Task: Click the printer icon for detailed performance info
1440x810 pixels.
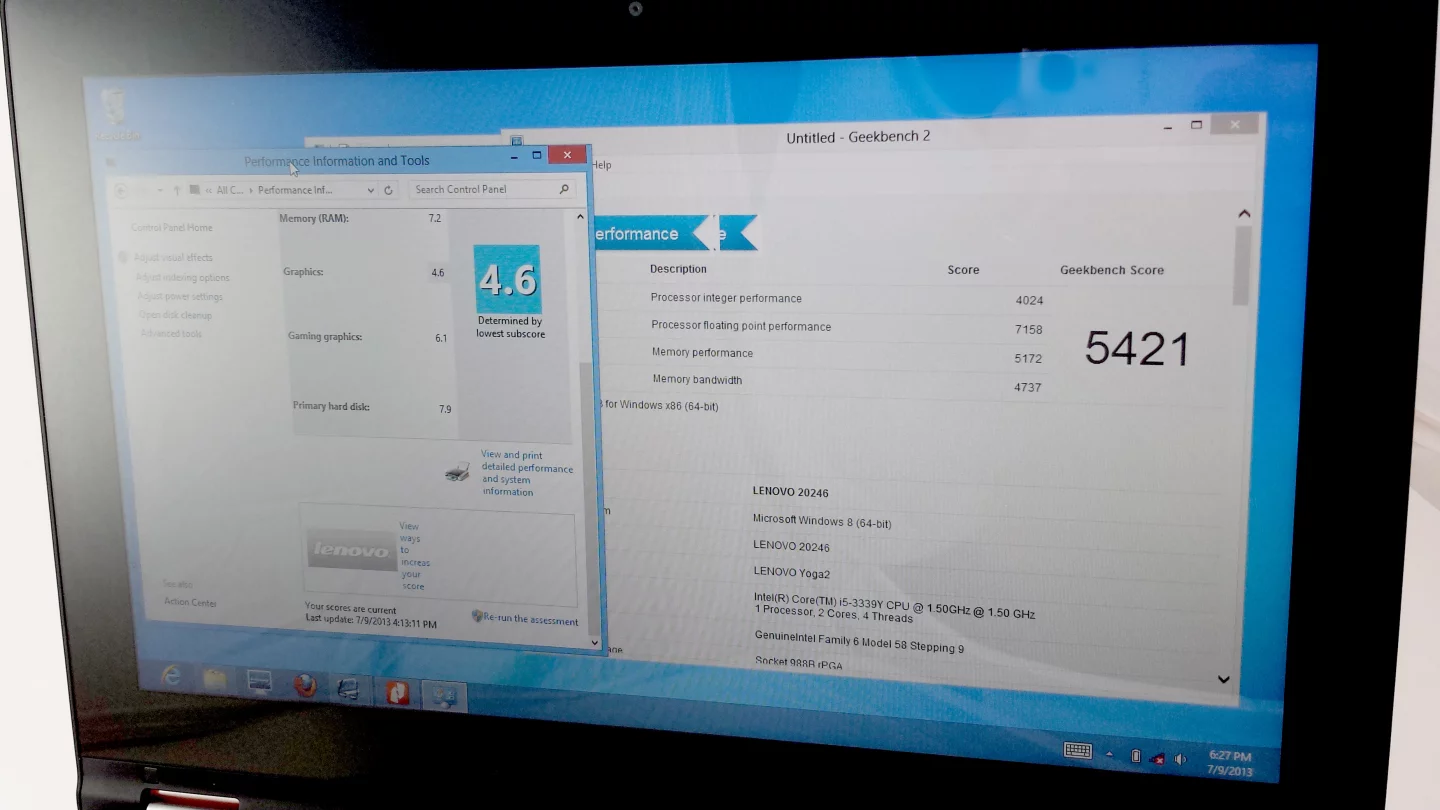Action: (457, 472)
